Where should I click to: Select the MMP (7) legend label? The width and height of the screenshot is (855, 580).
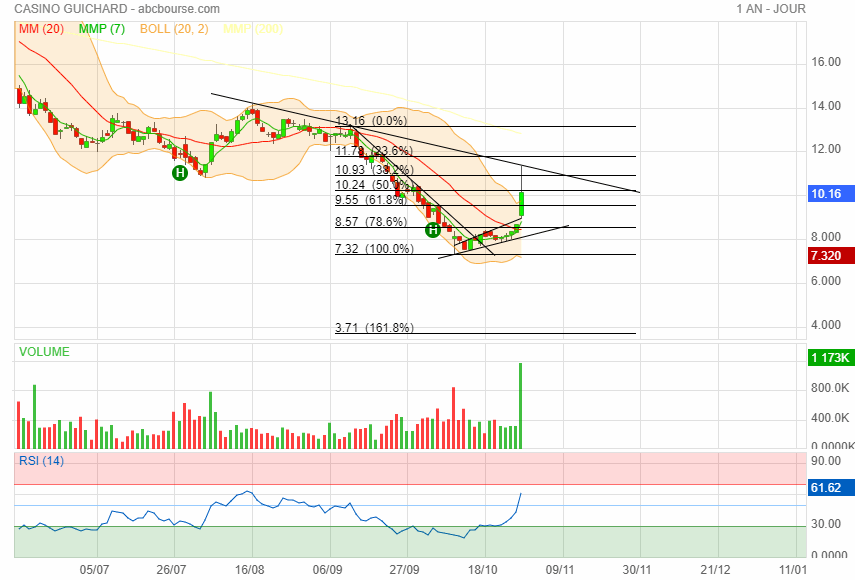pyautogui.click(x=102, y=29)
